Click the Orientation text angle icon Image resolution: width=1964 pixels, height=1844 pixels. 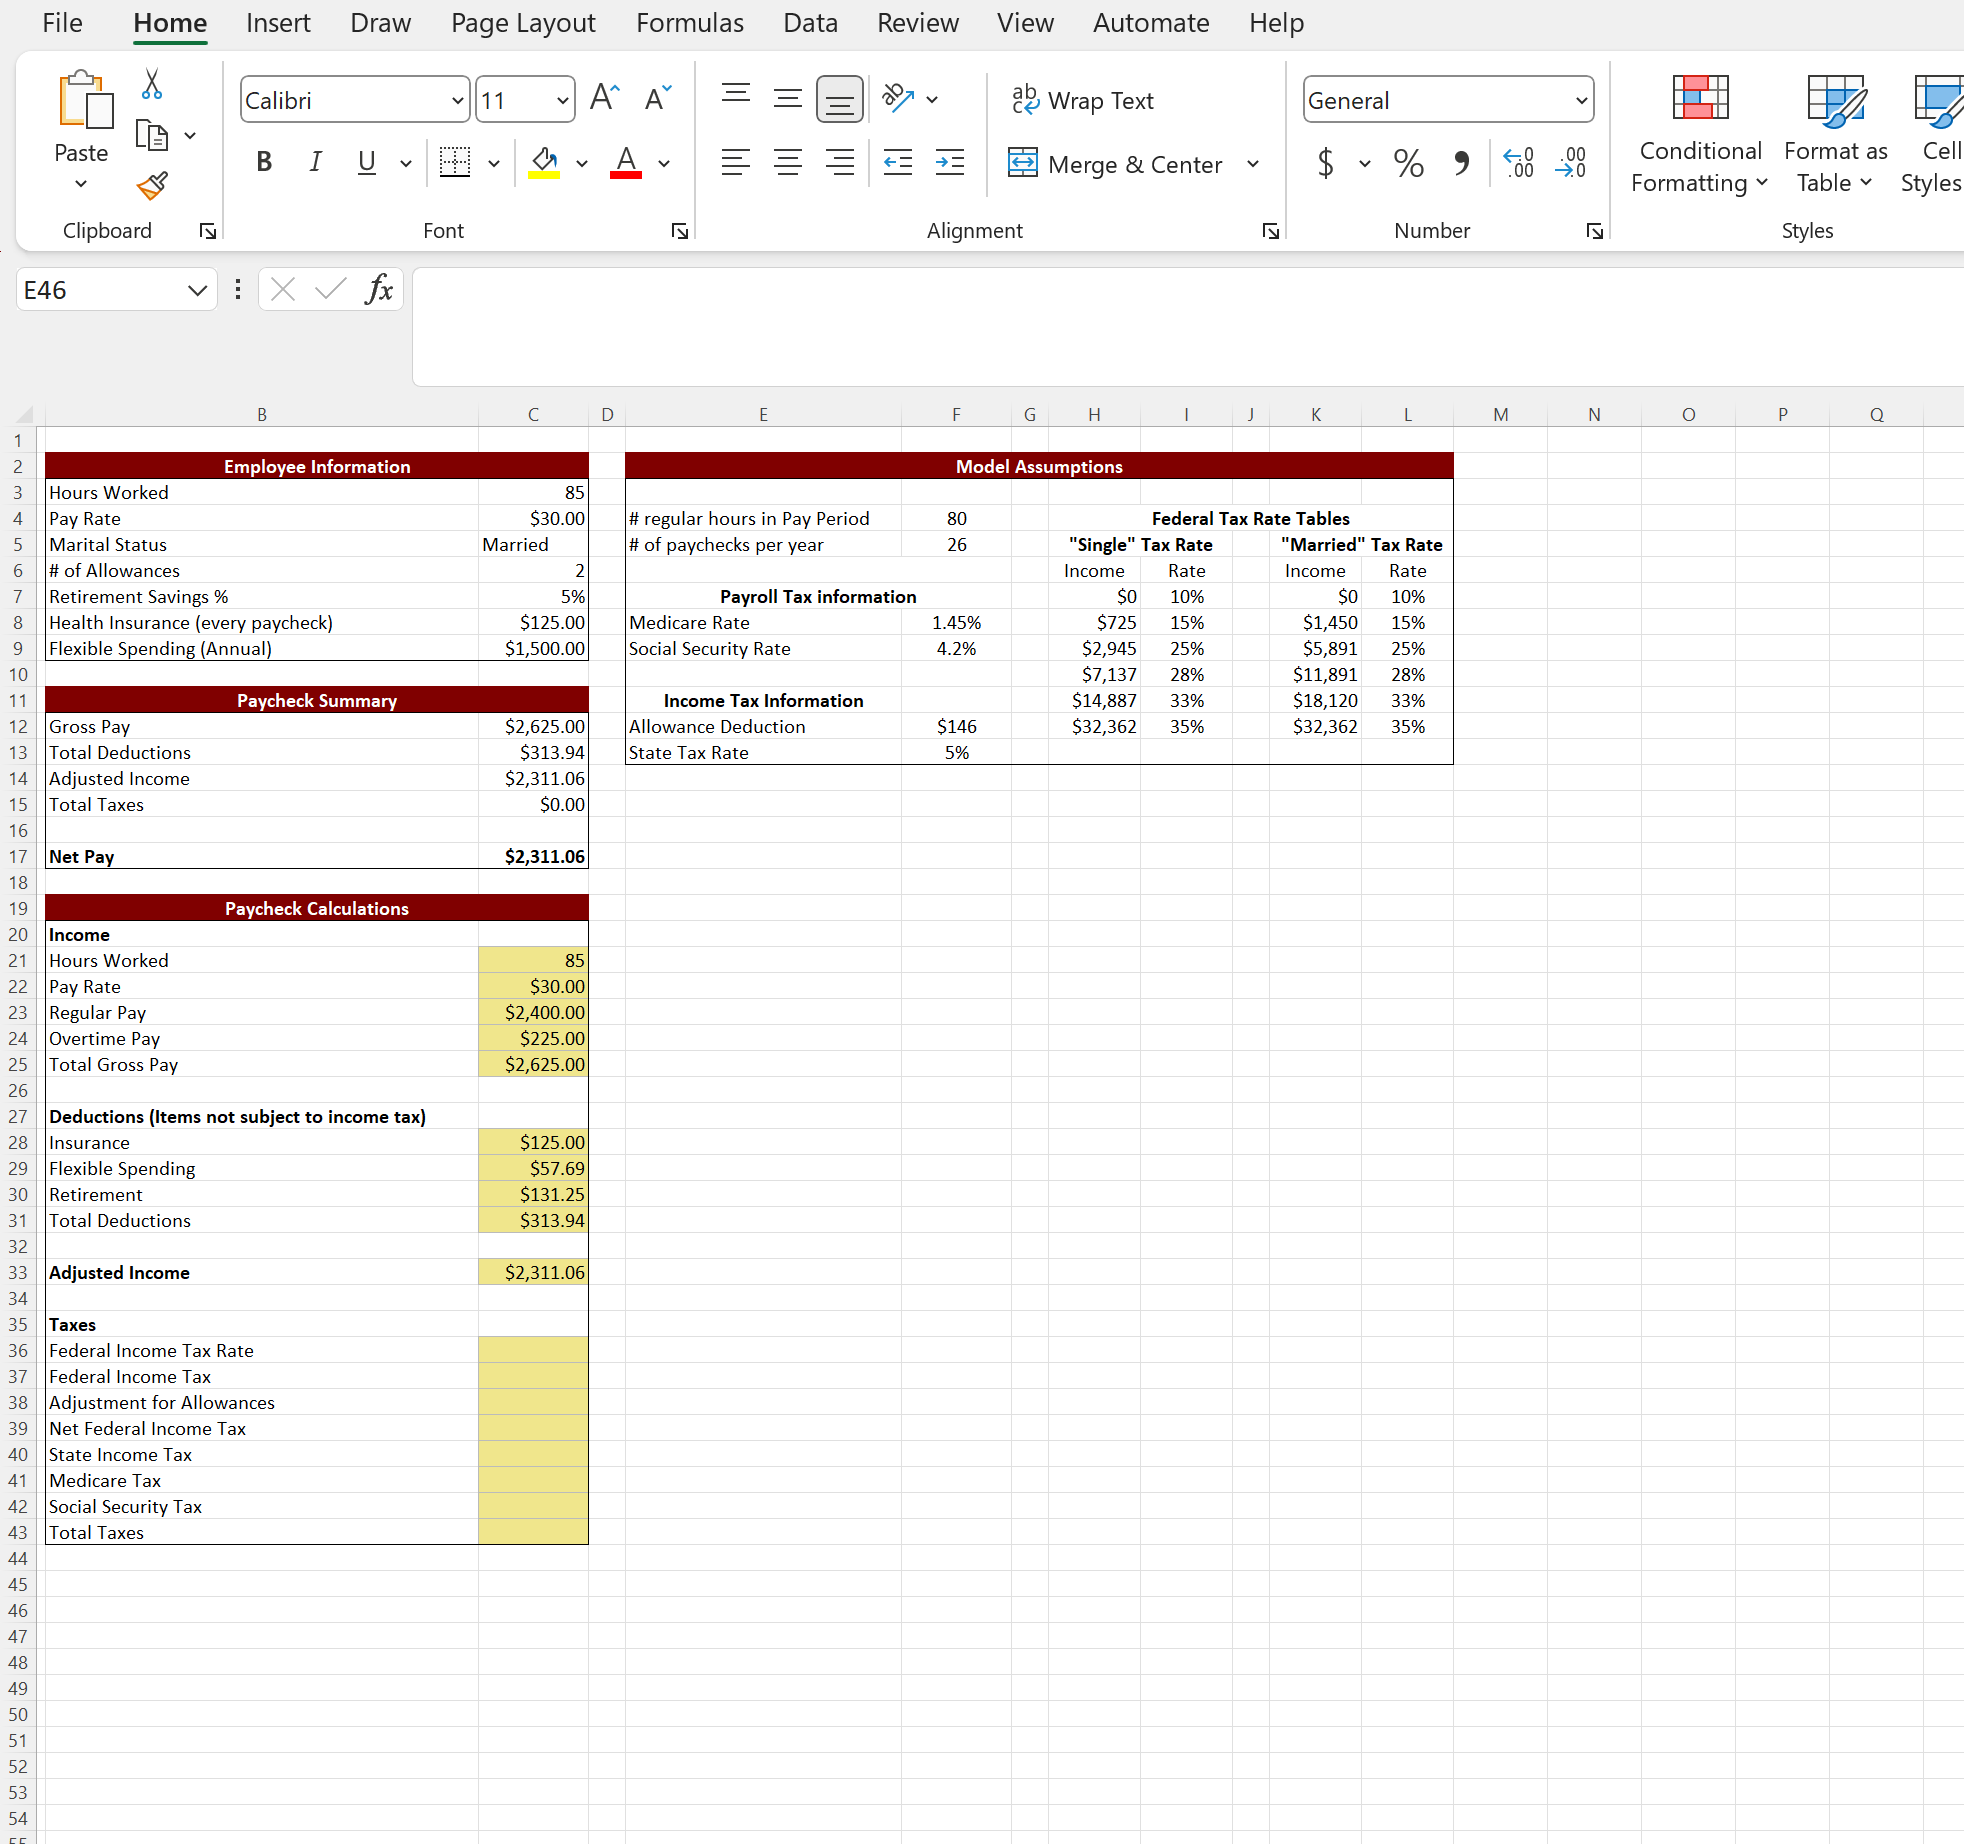click(x=898, y=99)
